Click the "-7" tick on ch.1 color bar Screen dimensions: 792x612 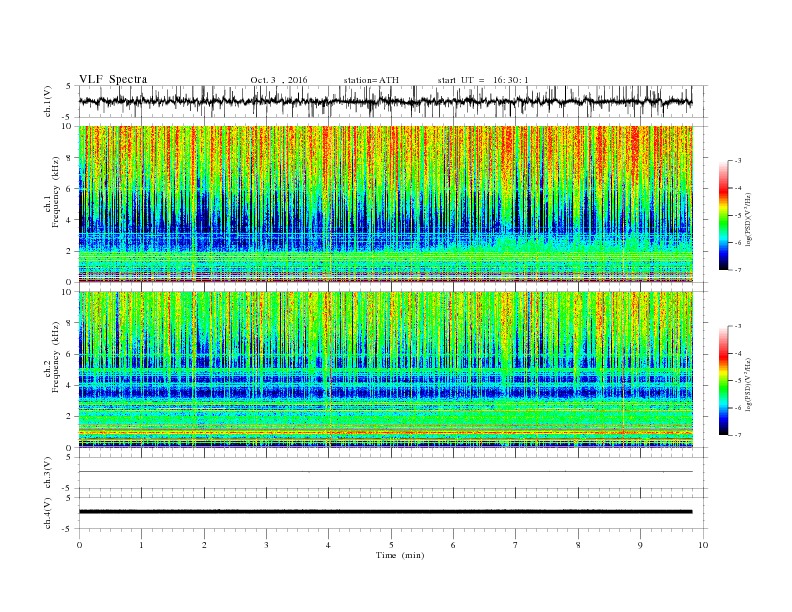738,270
